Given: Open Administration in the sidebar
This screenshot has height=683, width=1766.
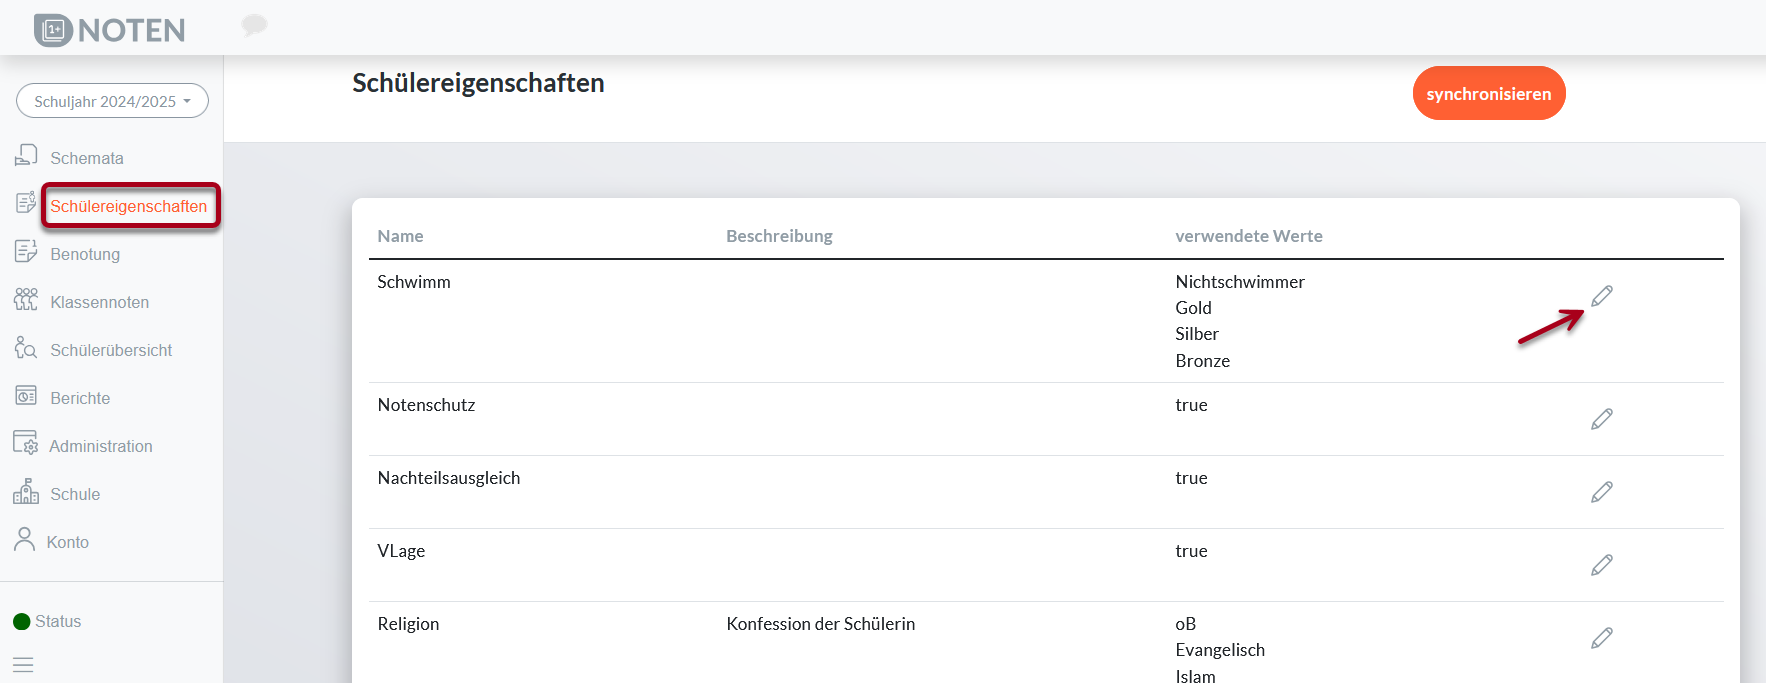Looking at the screenshot, I should click(101, 446).
